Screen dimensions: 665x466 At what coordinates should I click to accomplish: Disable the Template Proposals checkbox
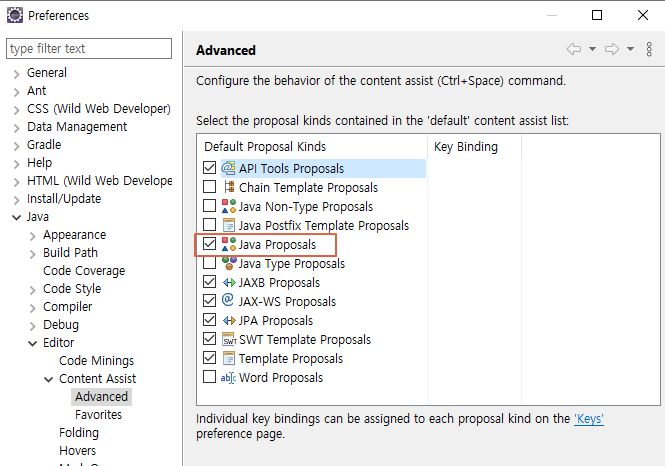coord(209,359)
